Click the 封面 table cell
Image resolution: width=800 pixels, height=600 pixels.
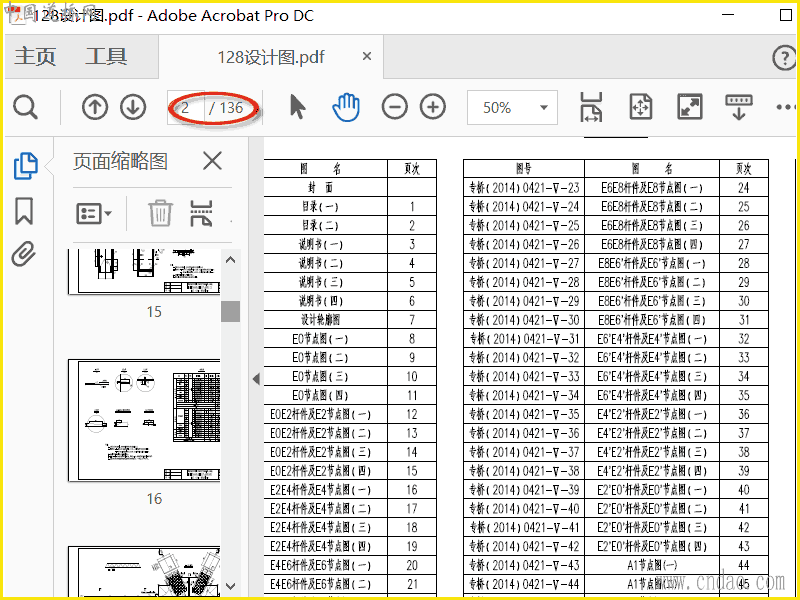(326, 188)
